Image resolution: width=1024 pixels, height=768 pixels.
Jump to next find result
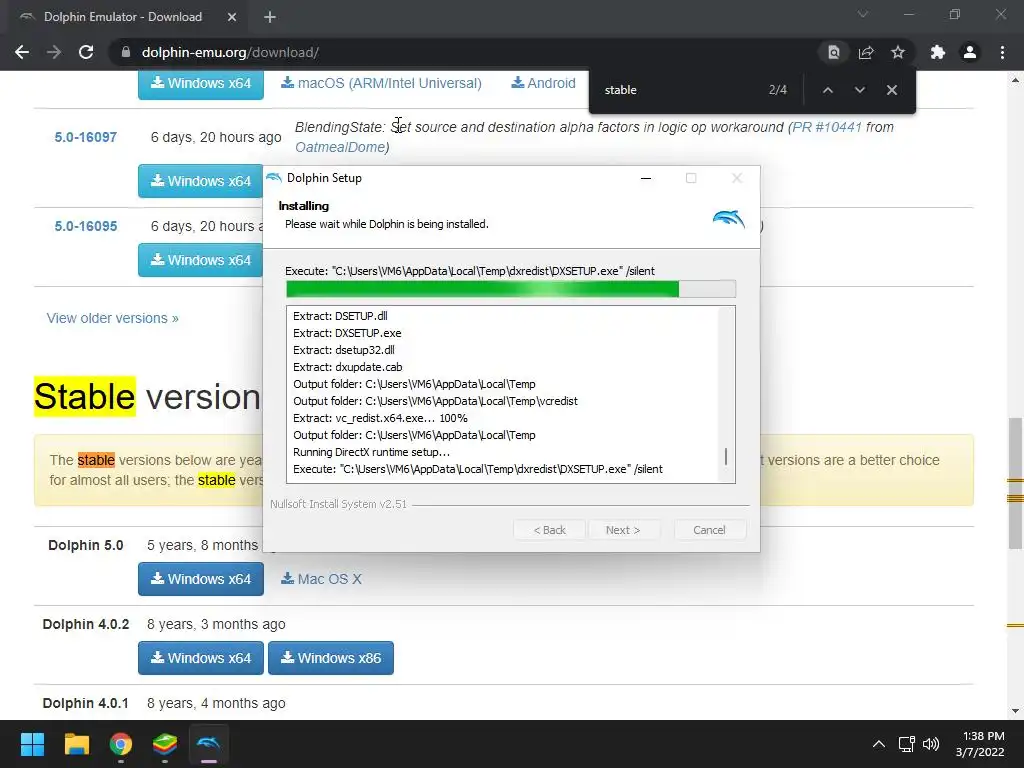pyautogui.click(x=859, y=90)
